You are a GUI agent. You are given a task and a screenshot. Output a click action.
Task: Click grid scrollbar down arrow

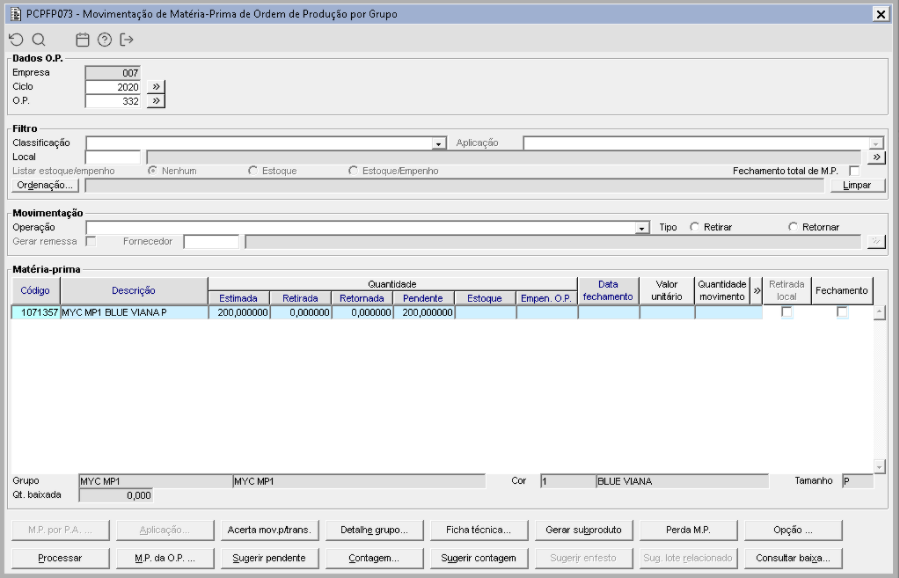880,466
